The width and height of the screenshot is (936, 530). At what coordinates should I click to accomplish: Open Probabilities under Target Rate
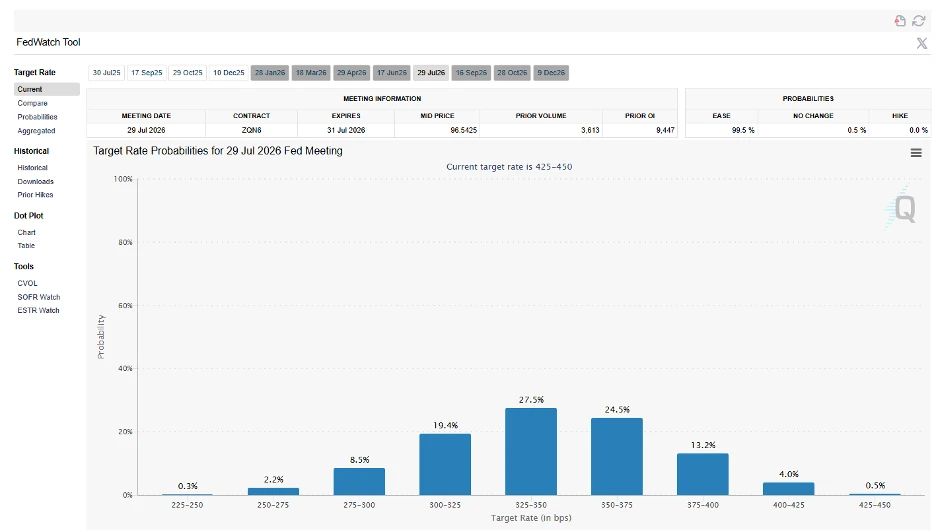click(x=37, y=117)
